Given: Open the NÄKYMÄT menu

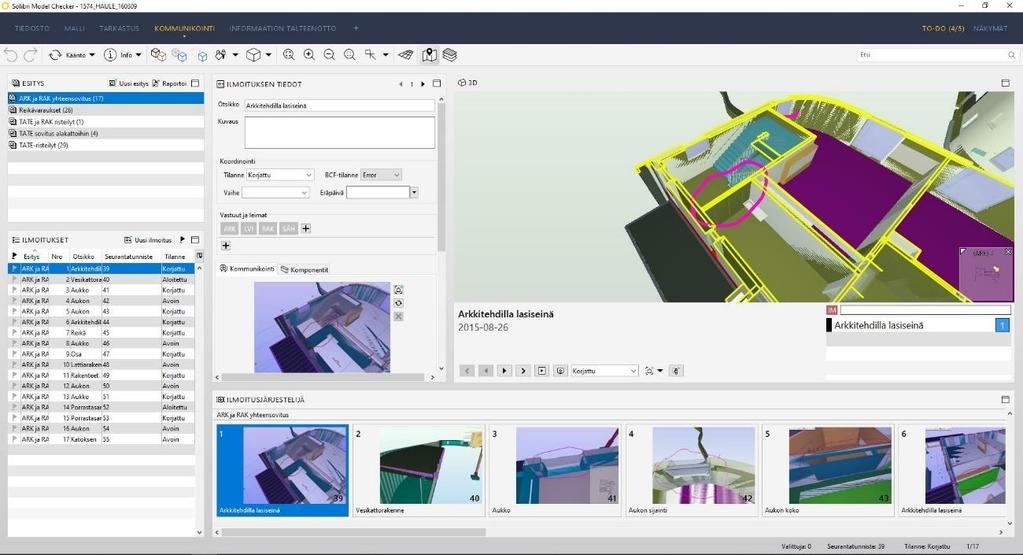Looking at the screenshot, I should coord(990,29).
